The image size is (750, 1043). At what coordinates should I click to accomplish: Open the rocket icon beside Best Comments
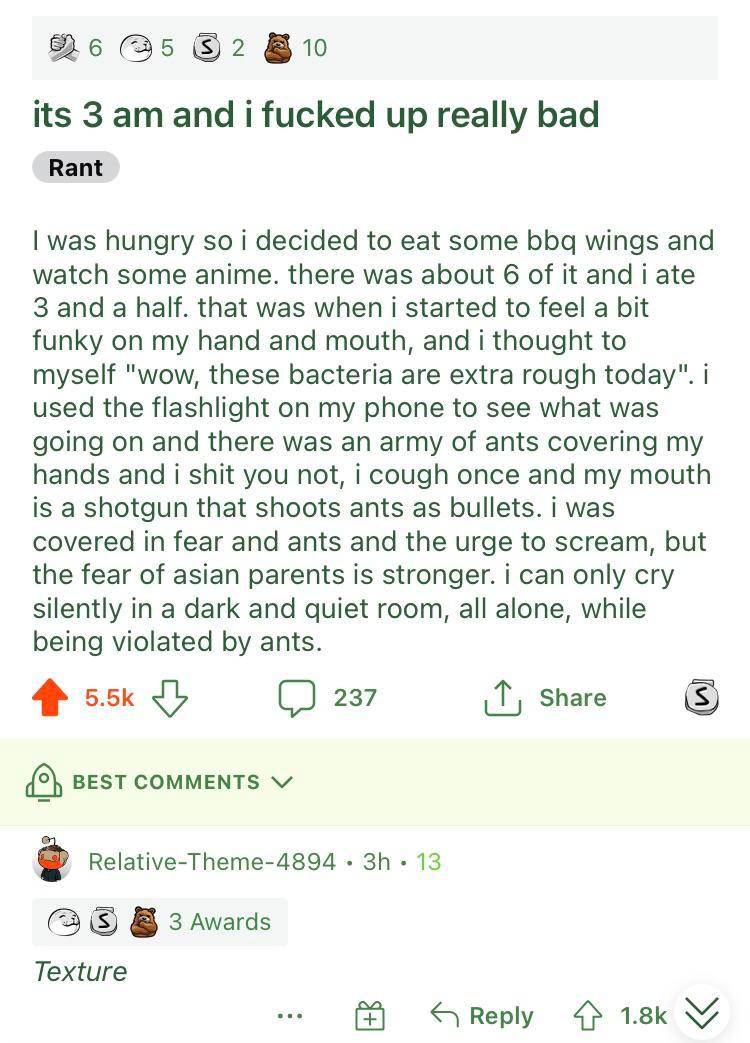click(x=43, y=782)
